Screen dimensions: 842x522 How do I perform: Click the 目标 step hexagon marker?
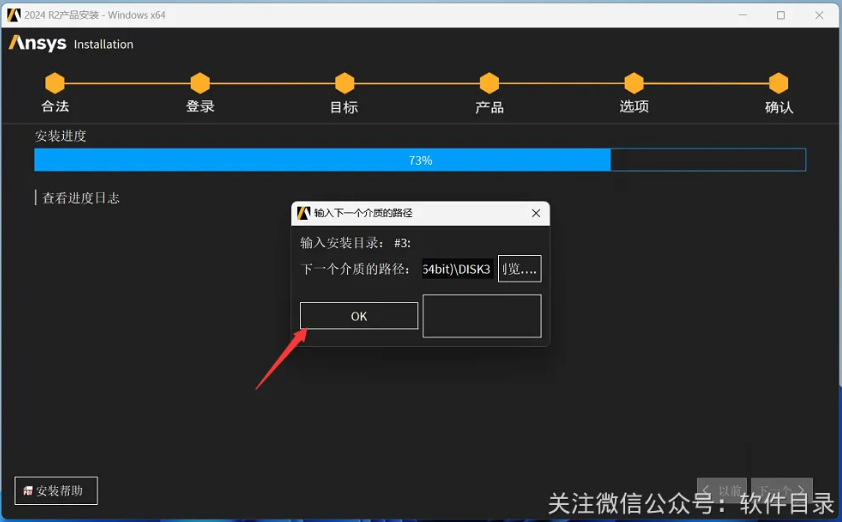(x=344, y=83)
